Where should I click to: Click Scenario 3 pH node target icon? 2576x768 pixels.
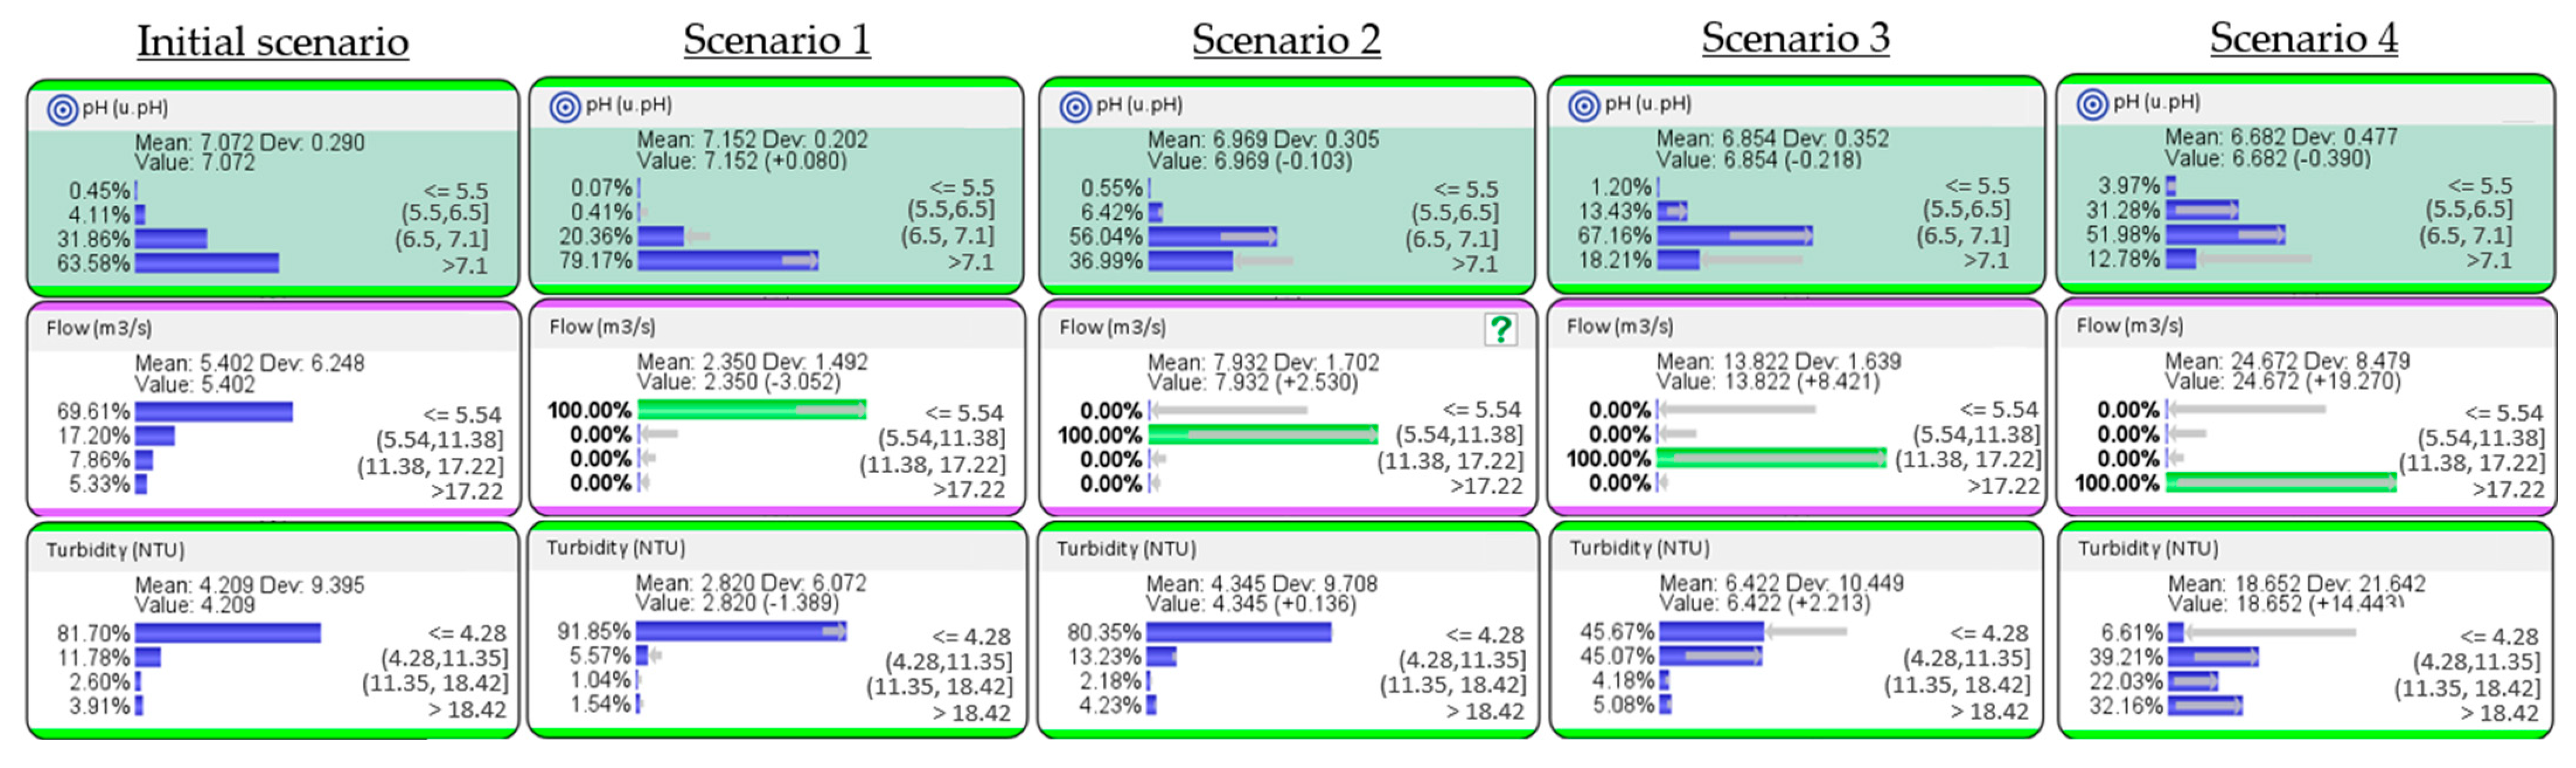pos(1584,105)
